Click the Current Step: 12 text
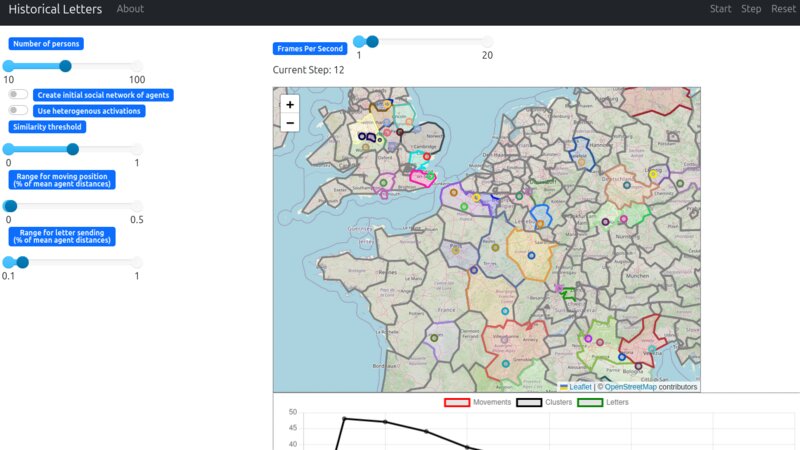 point(308,70)
